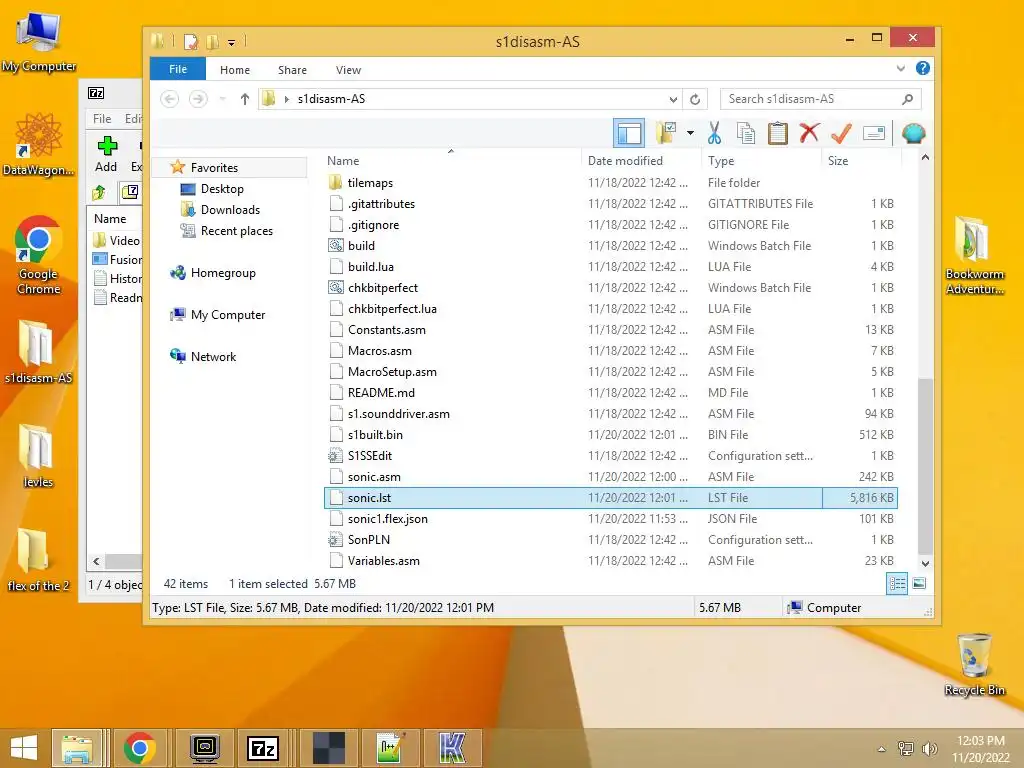Refresh the s1disasm-AS folder view
1024x768 pixels.
tap(695, 99)
